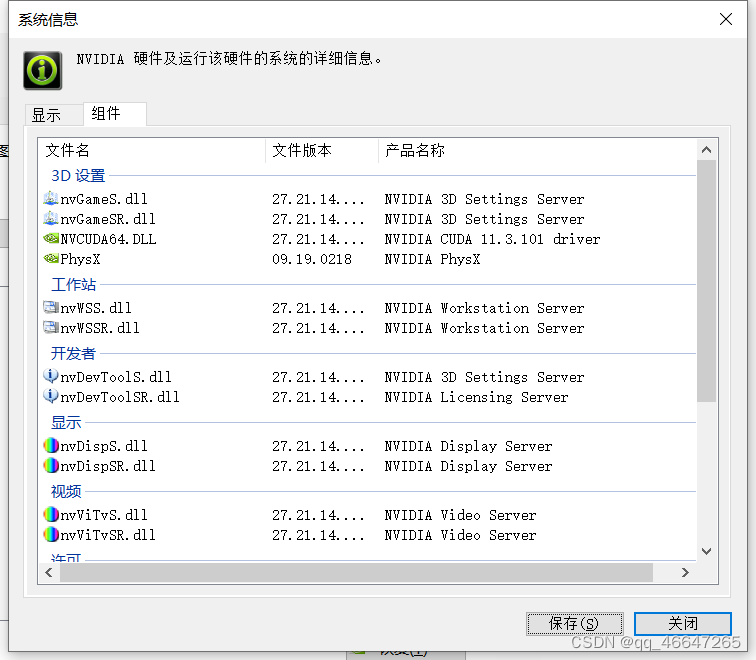This screenshot has height=660, width=756.
Task: Select the nvGameS.dll file name
Action: point(104,199)
